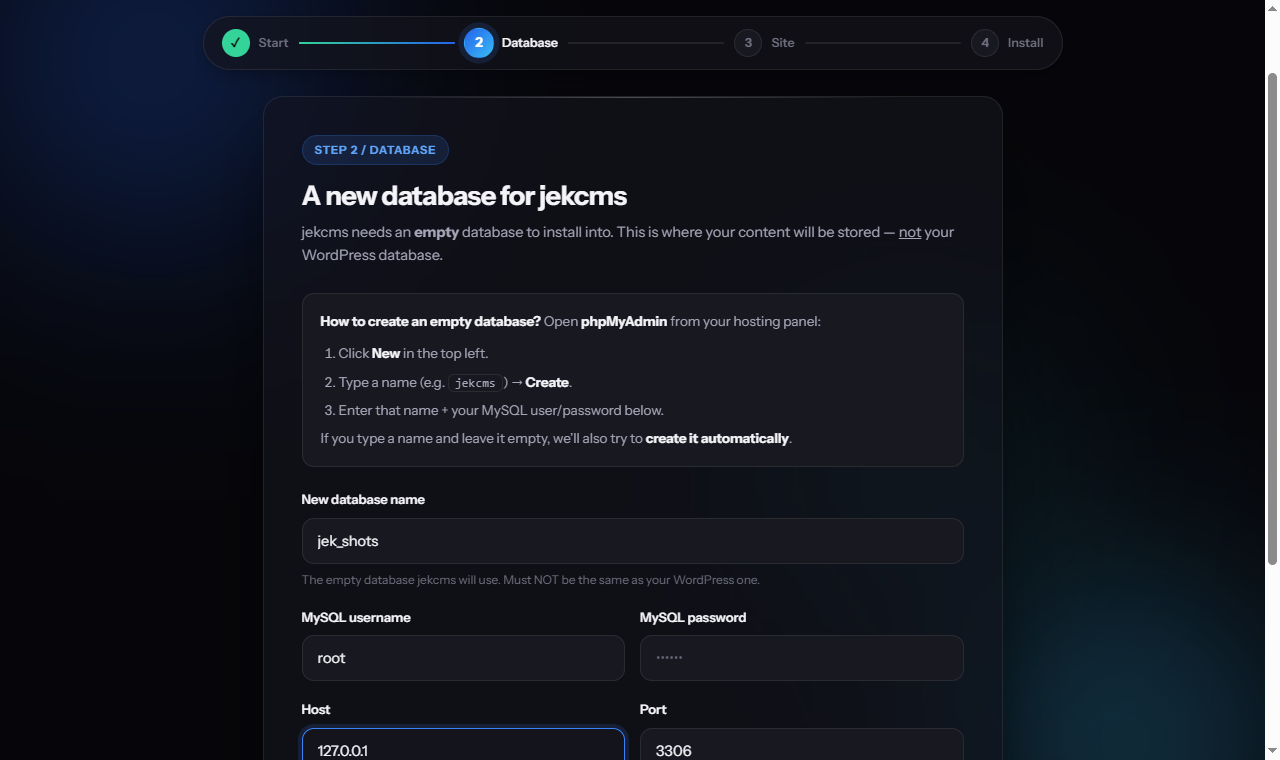This screenshot has width=1280, height=760.
Task: Click the MySQL username field containing root
Action: point(463,658)
